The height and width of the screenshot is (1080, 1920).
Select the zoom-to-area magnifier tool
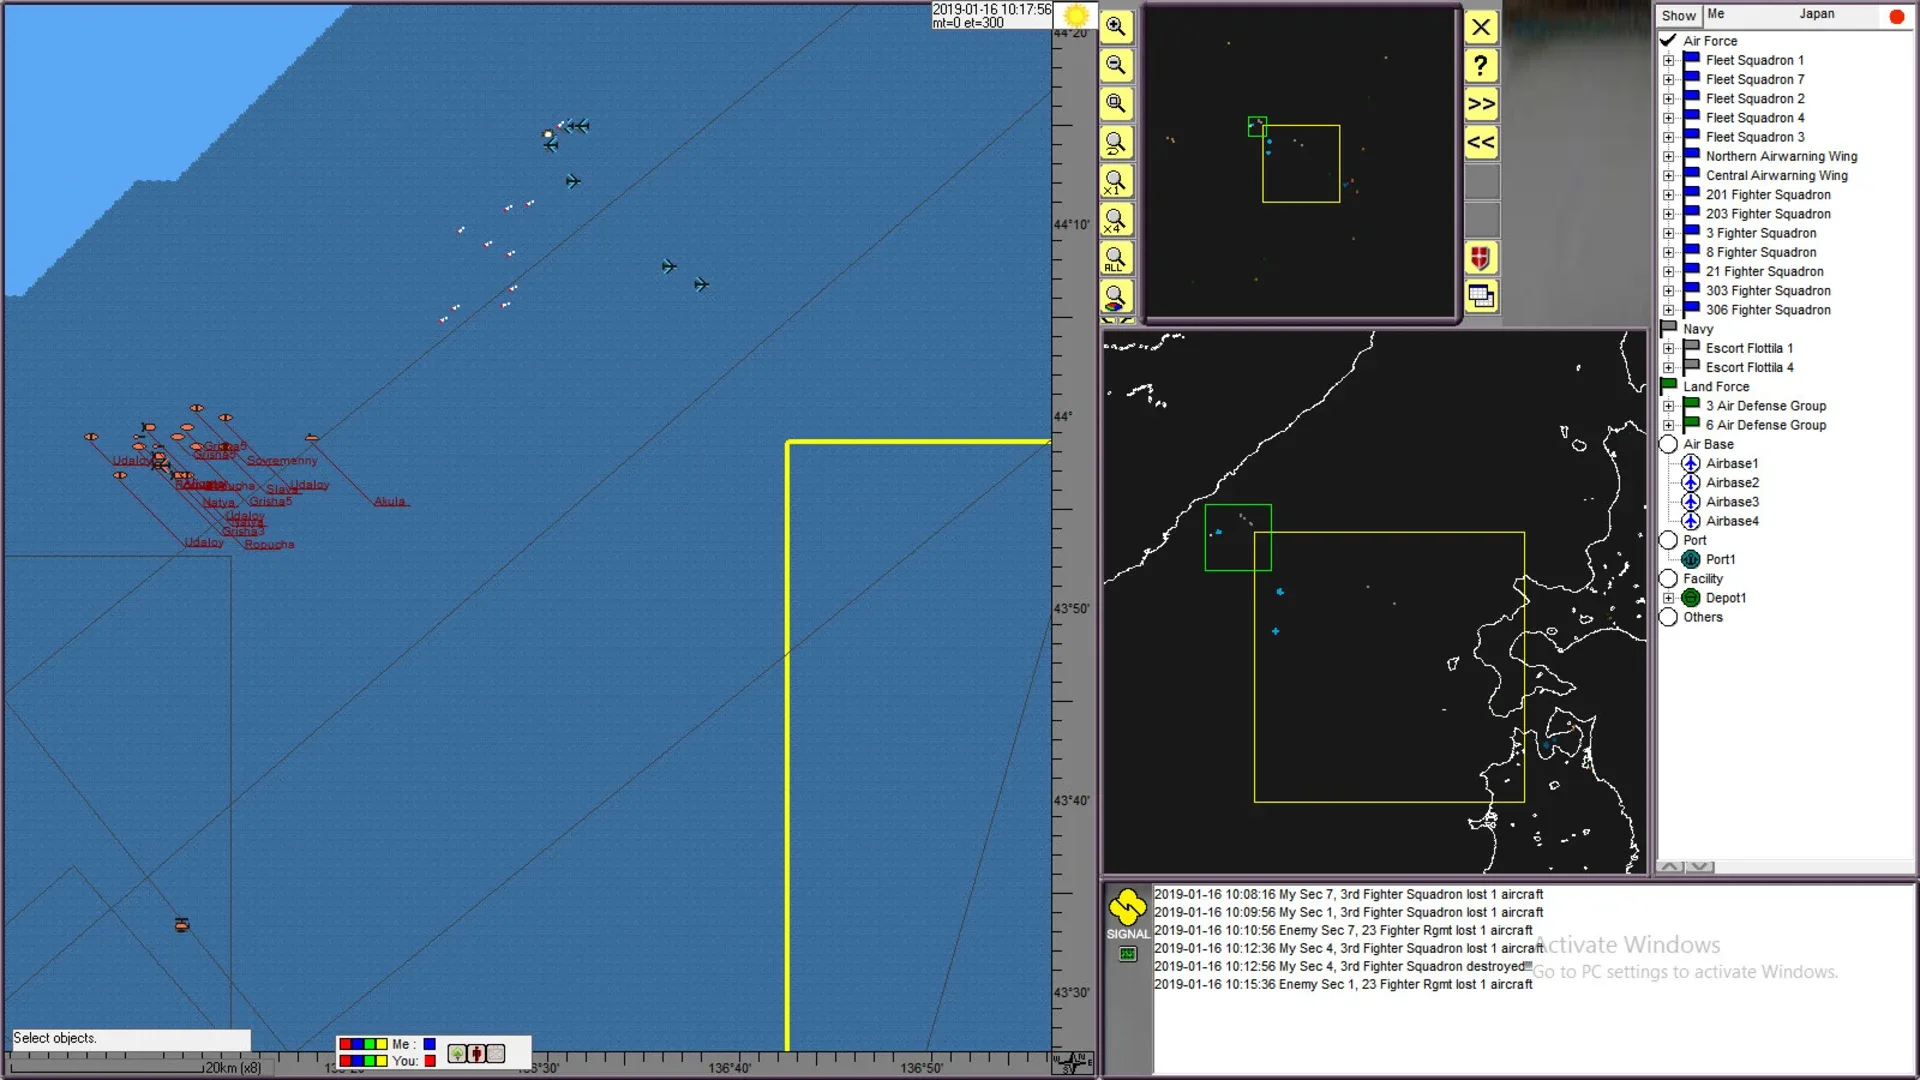click(1115, 104)
